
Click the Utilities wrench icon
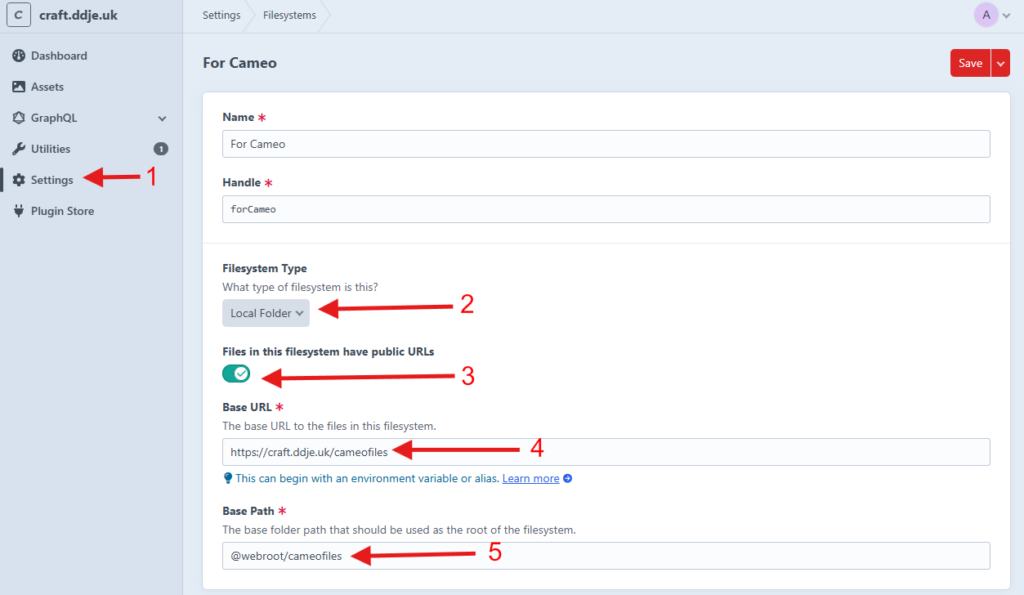pyautogui.click(x=19, y=149)
